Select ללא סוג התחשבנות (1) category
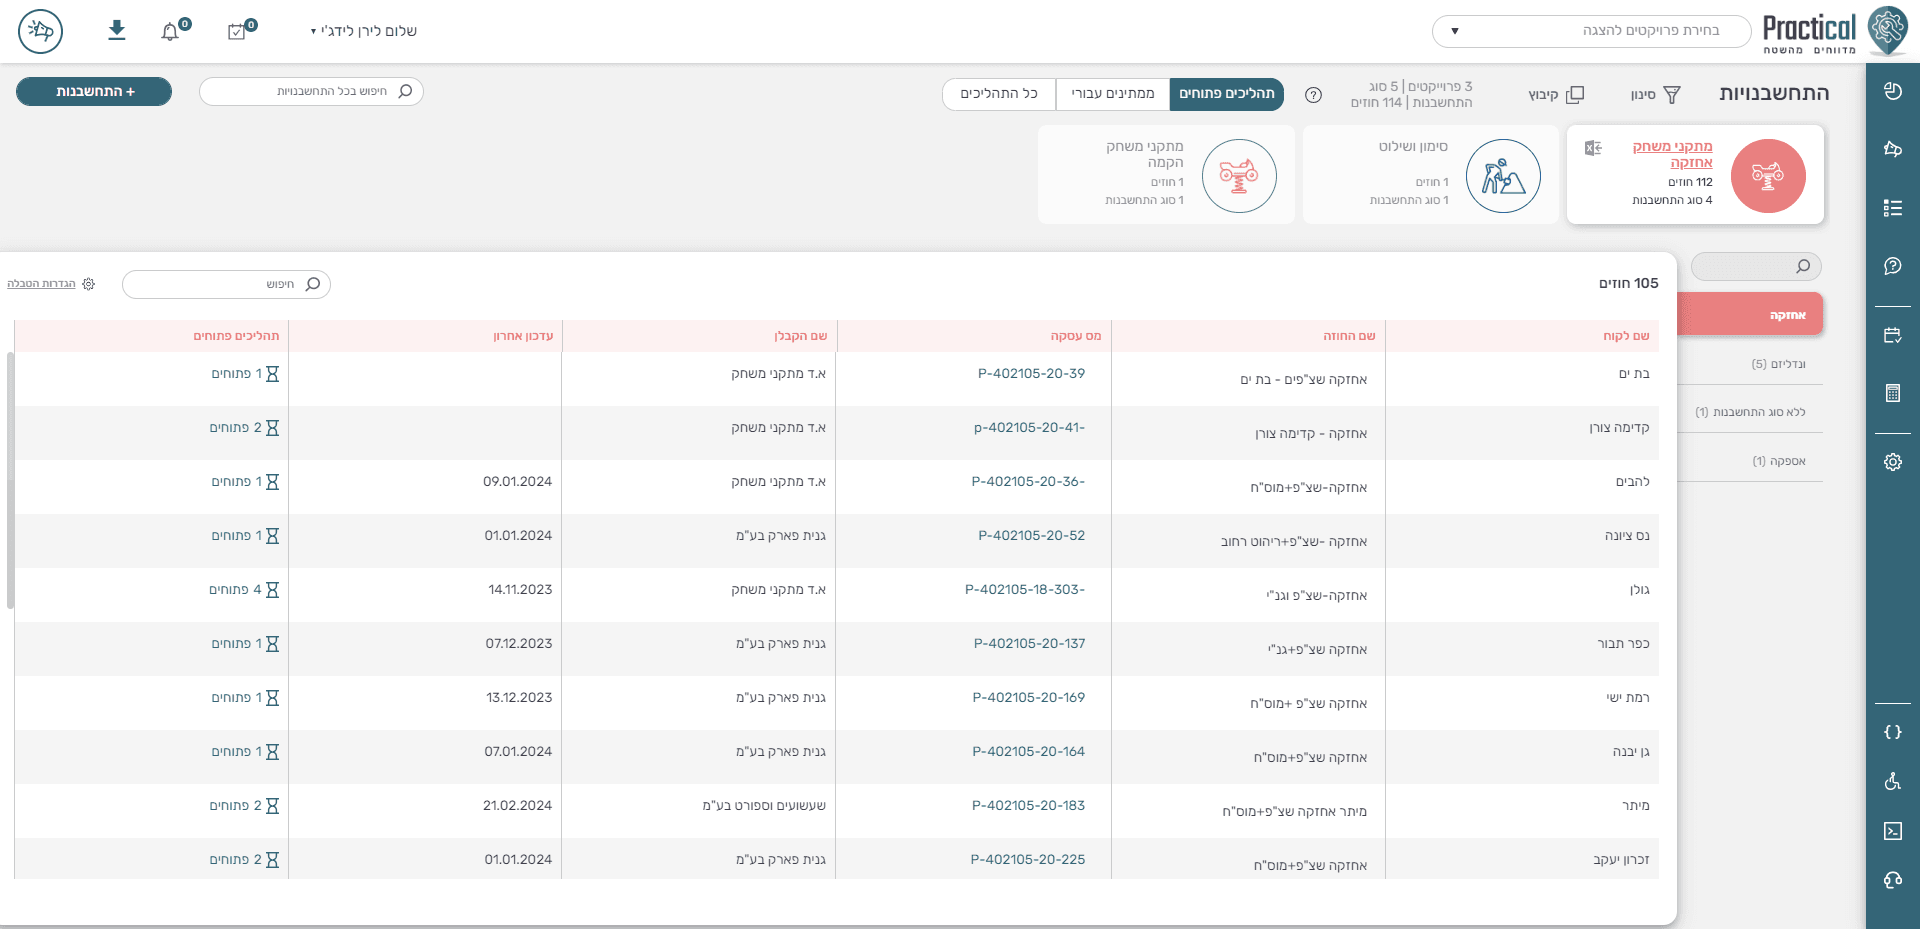The image size is (1920, 929). [1750, 412]
